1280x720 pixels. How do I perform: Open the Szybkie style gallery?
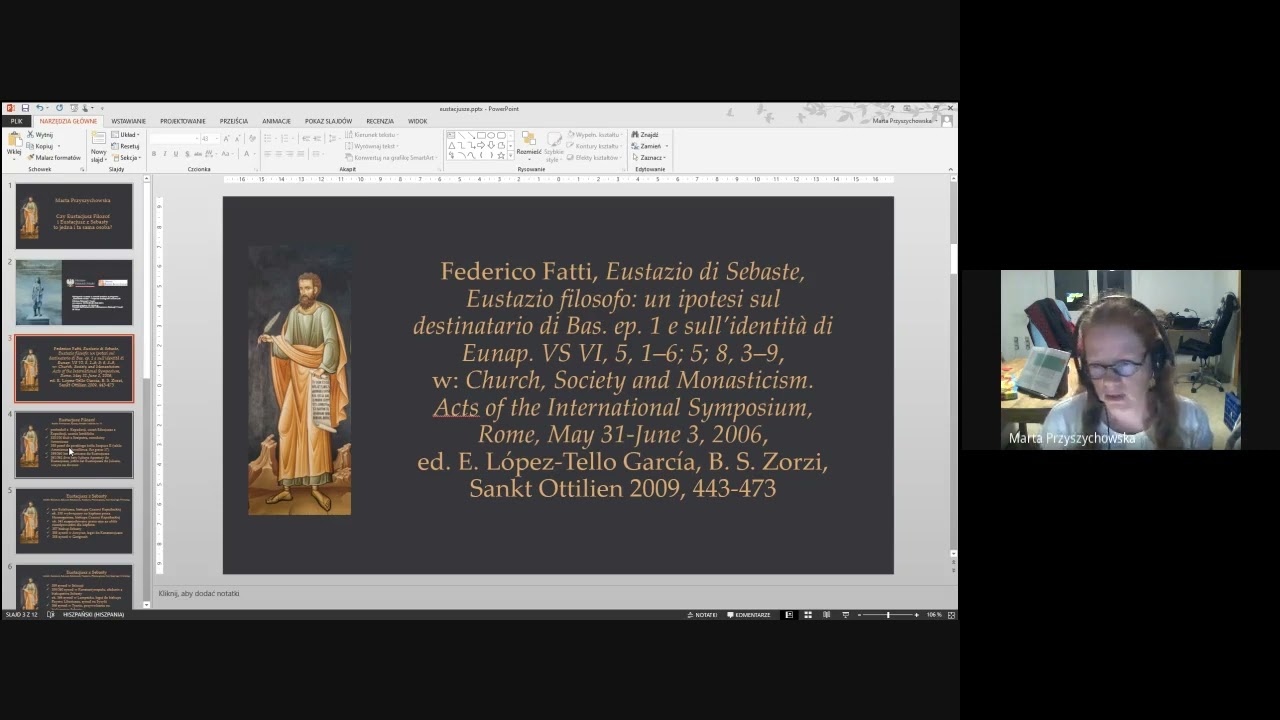(x=554, y=146)
